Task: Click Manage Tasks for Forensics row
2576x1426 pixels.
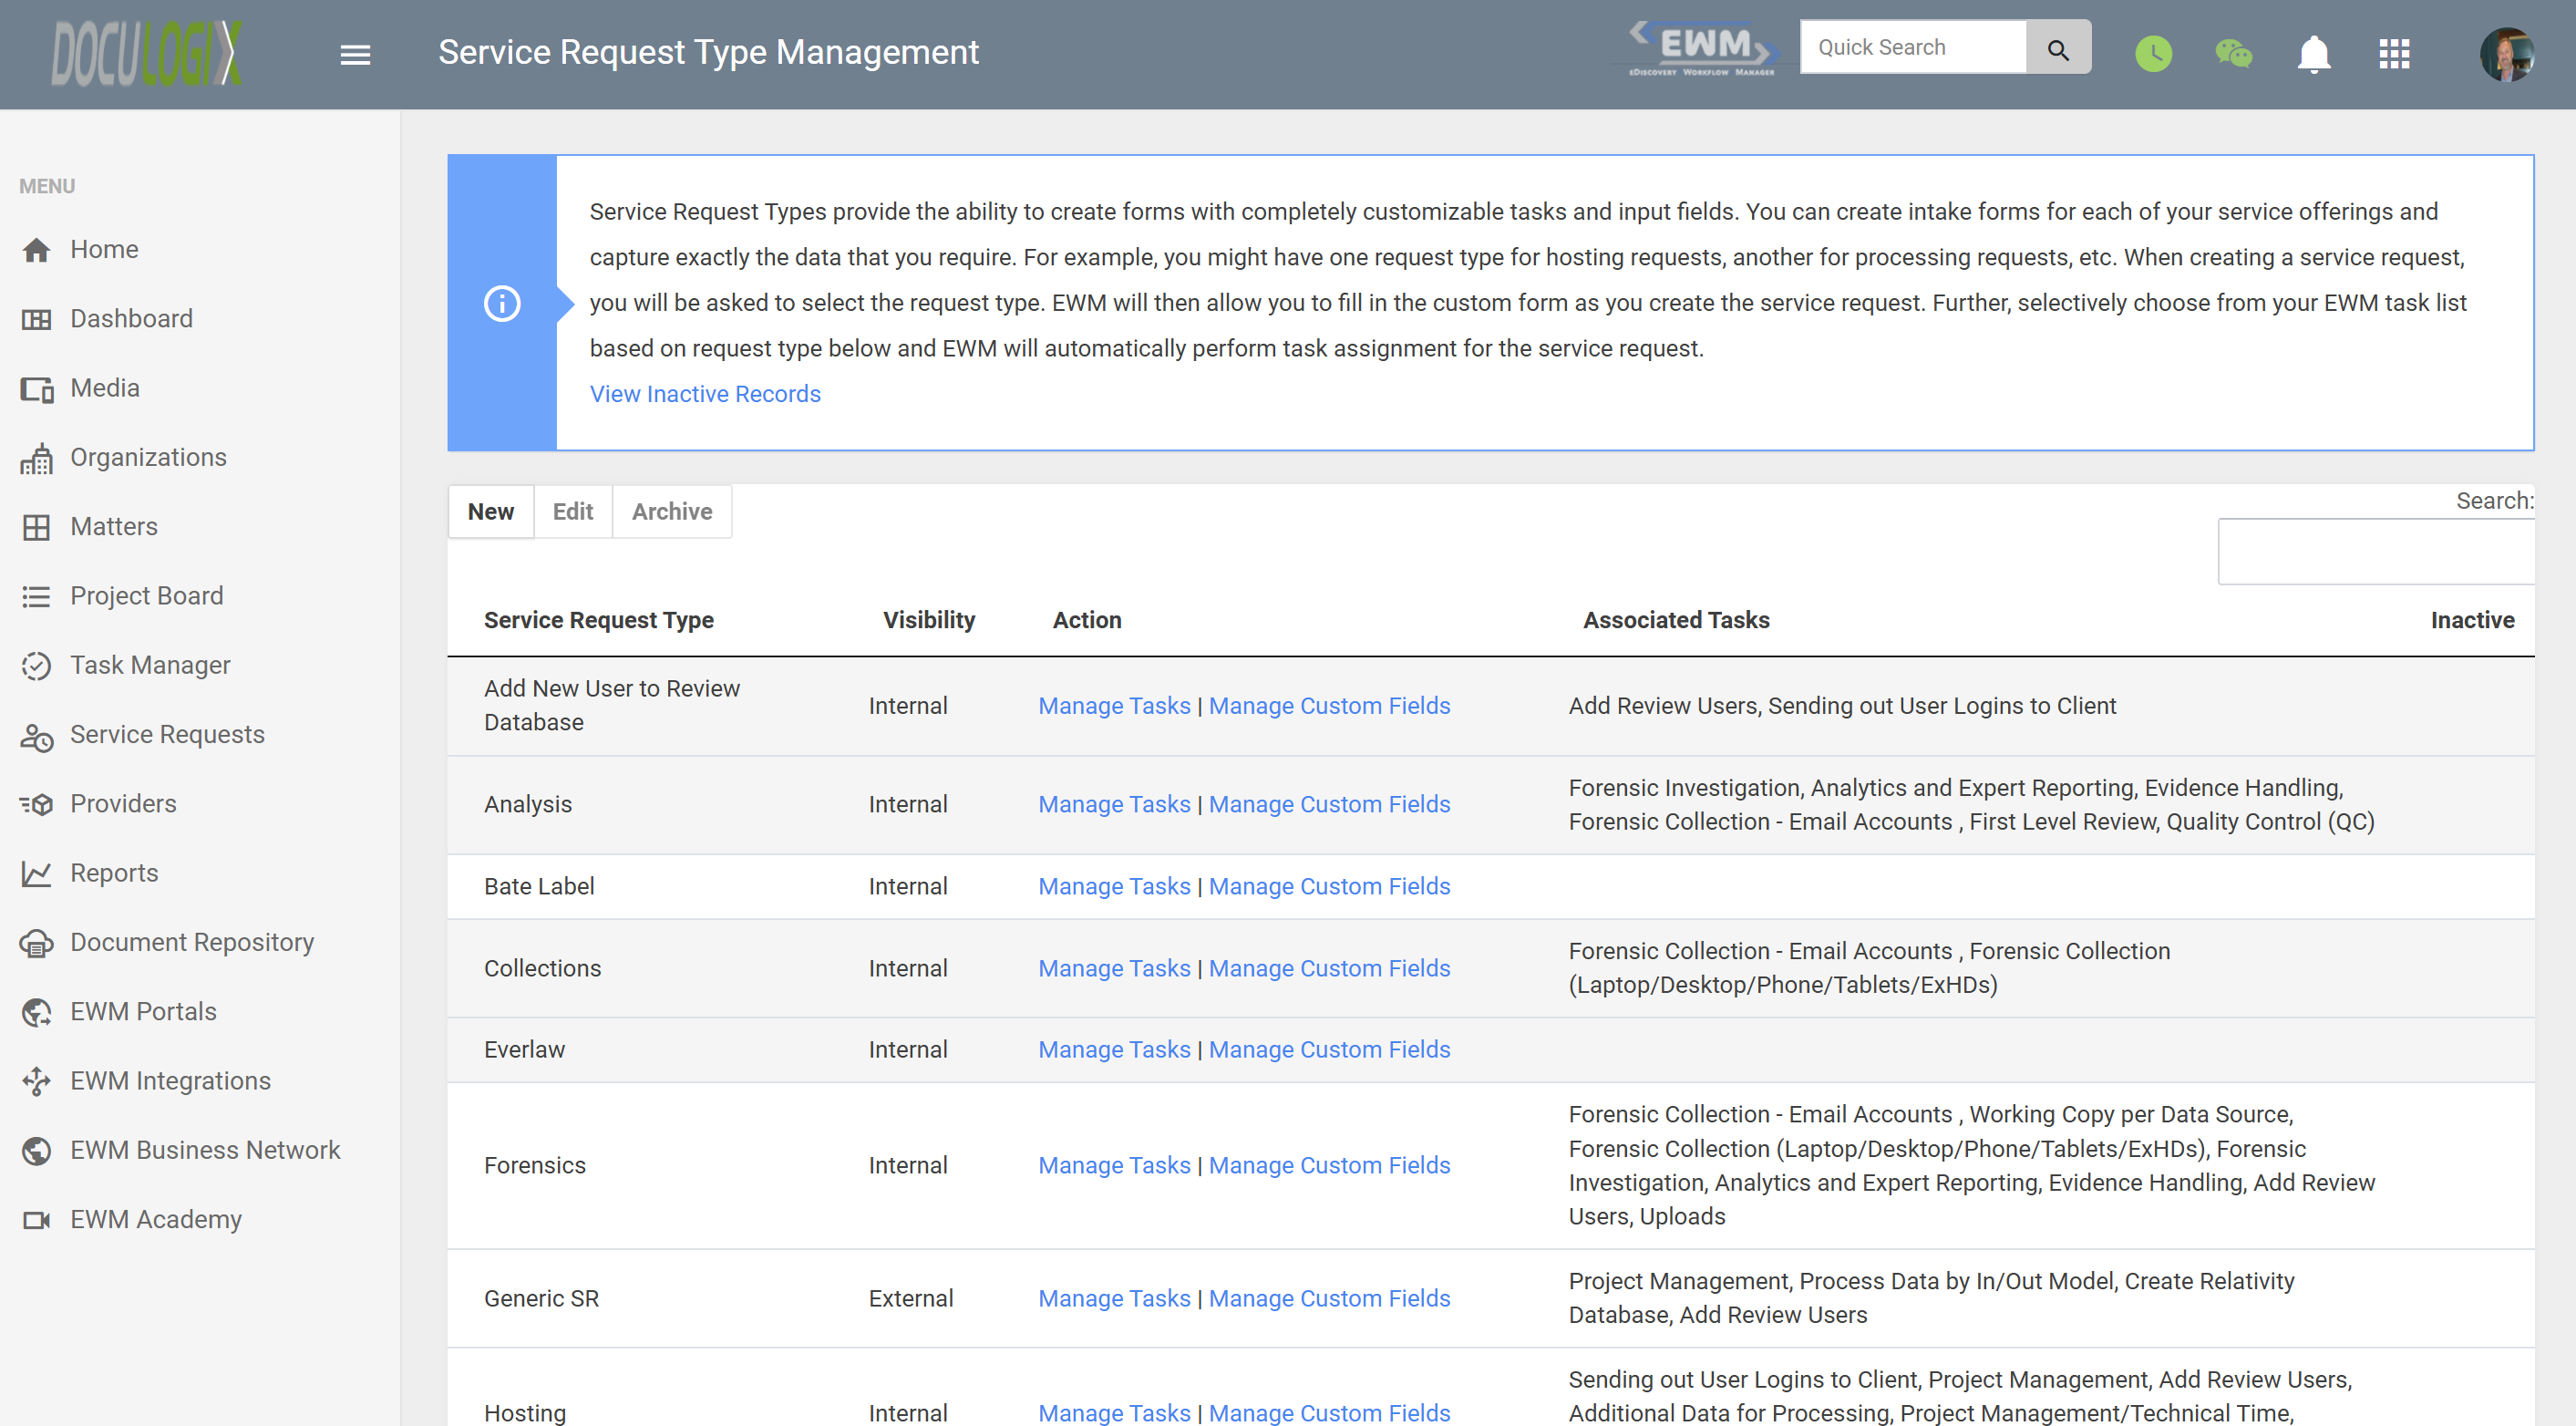Action: (x=1114, y=1165)
